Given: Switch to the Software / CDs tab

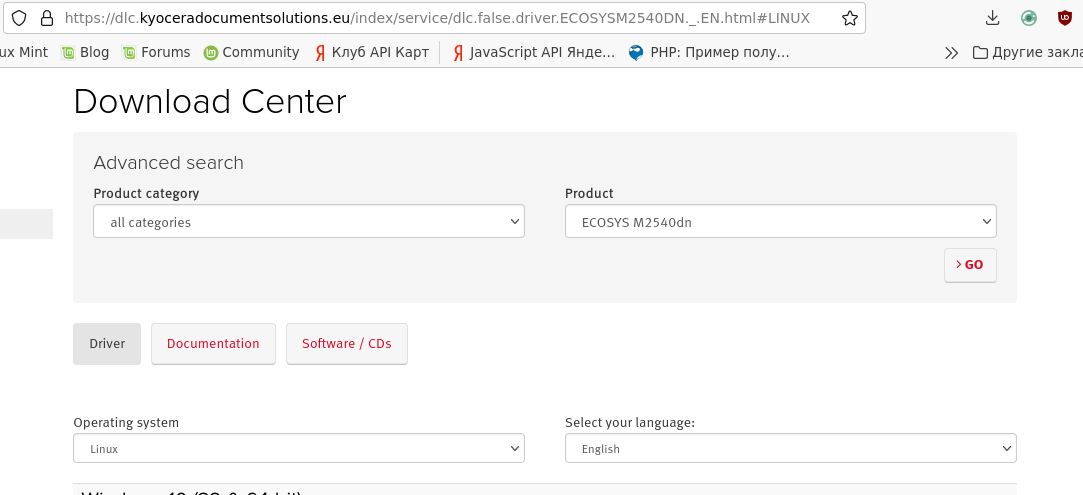Looking at the screenshot, I should 347,343.
